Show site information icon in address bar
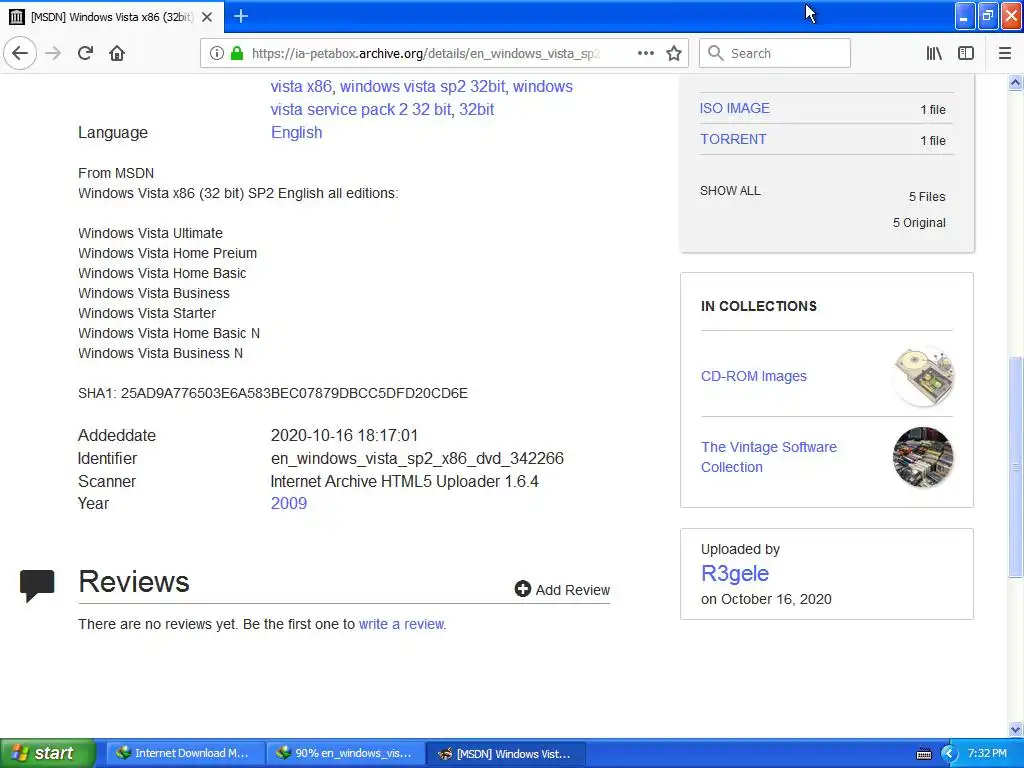The width and height of the screenshot is (1024, 768). (x=217, y=53)
